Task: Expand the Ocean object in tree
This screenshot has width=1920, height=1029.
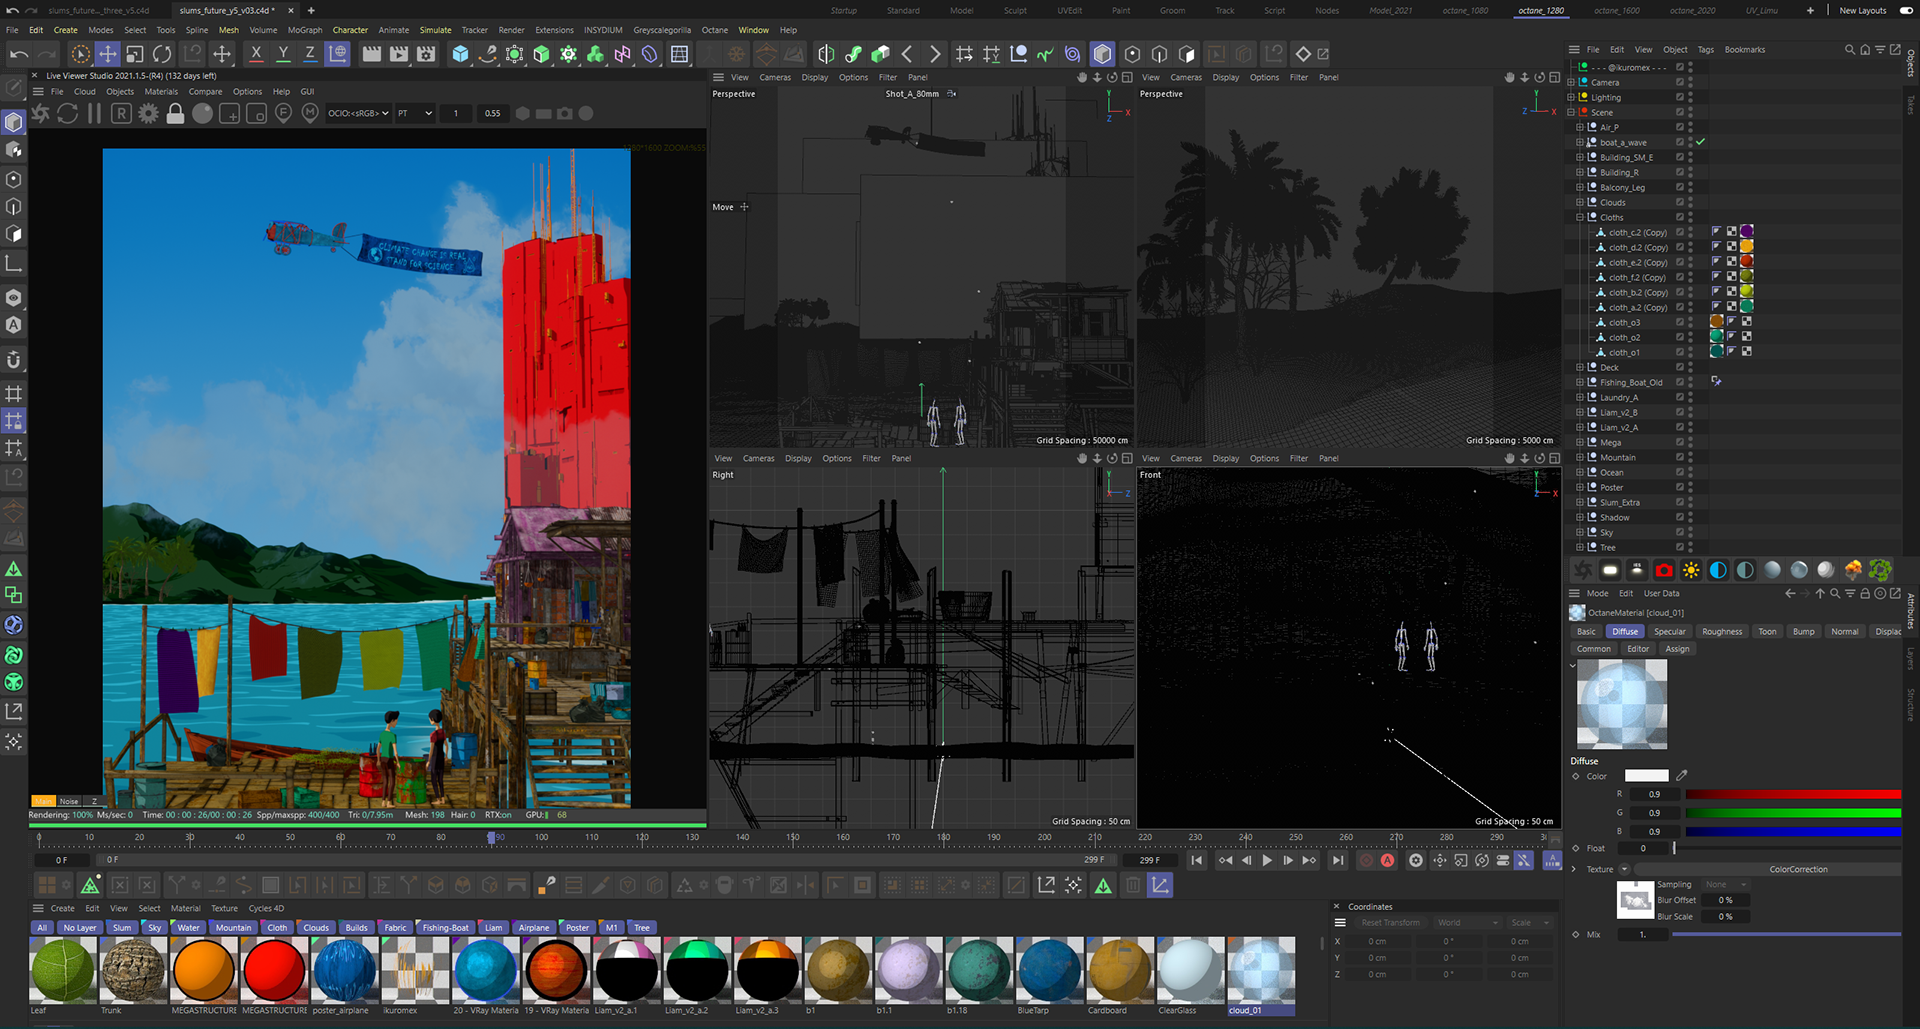Action: [x=1580, y=472]
